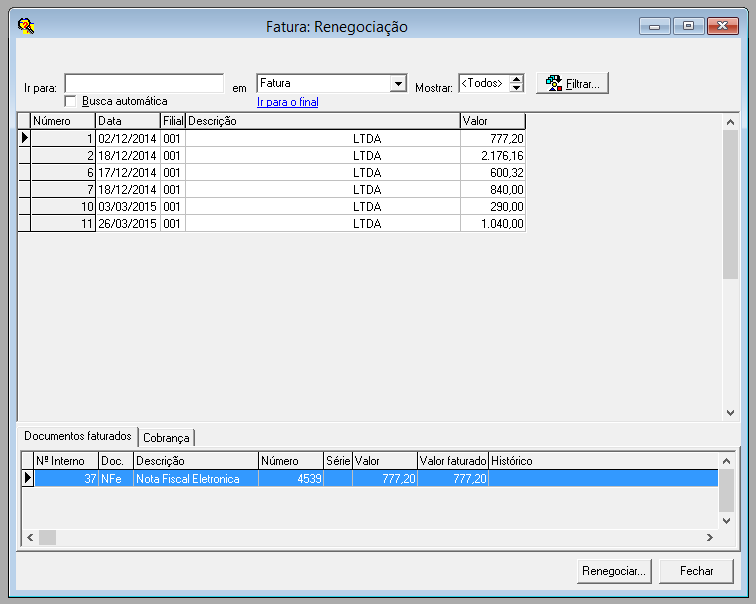The width and height of the screenshot is (756, 604).
Task: Select the Documentos faturados tab
Action: pos(78,436)
